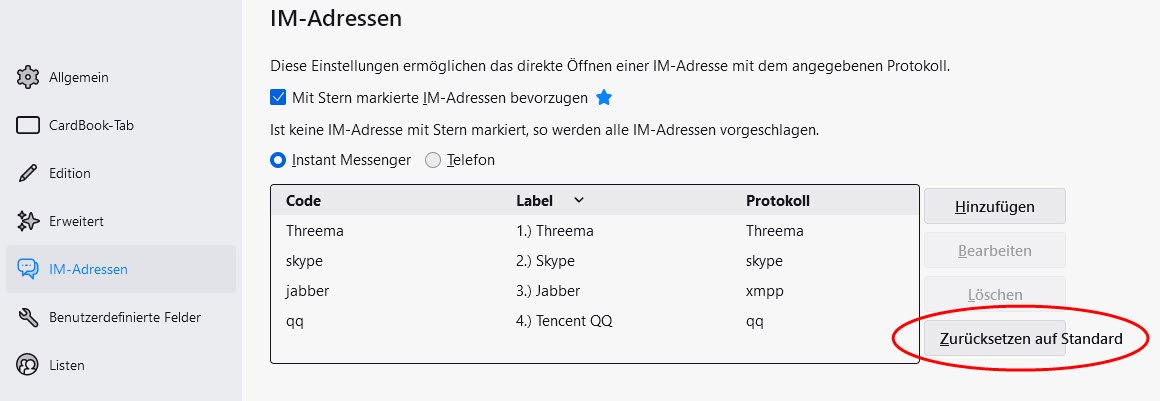Viewport: 1160px width, 401px height.
Task: Click the wrench icon for Benutzerdefinierte Felder
Action: coord(29,317)
